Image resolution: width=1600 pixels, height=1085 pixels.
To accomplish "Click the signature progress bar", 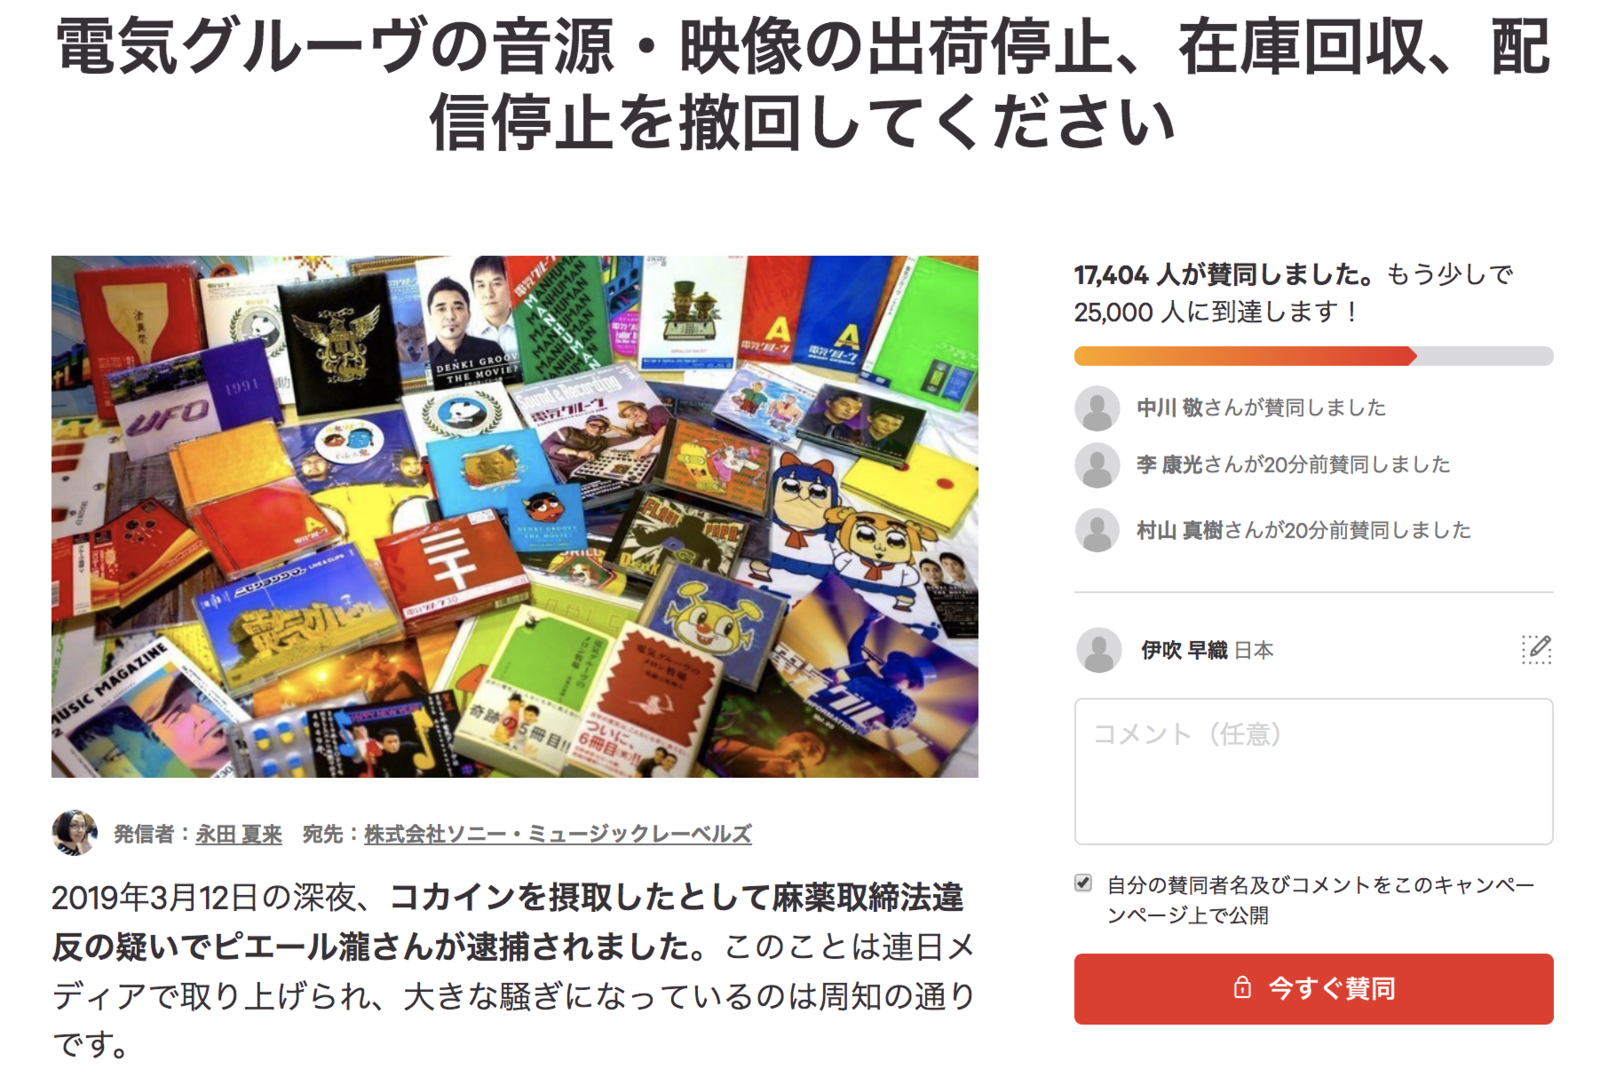I will 1313,356.
